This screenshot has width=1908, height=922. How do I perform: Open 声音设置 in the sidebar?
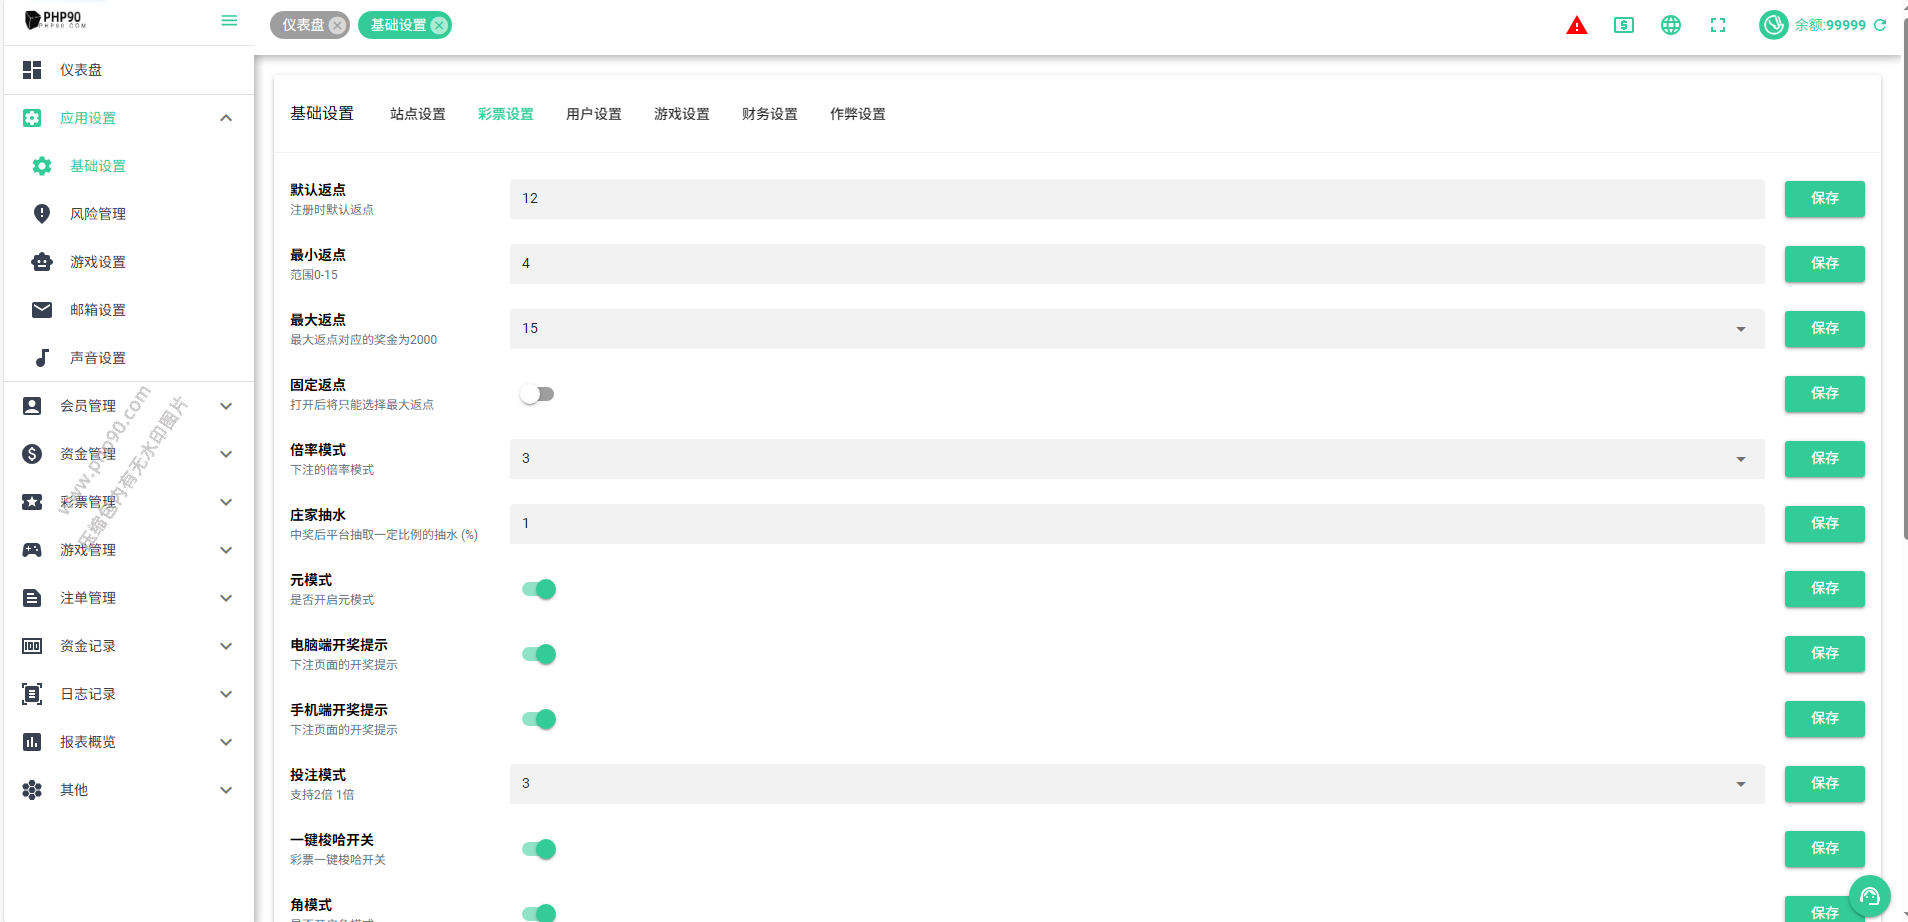98,358
